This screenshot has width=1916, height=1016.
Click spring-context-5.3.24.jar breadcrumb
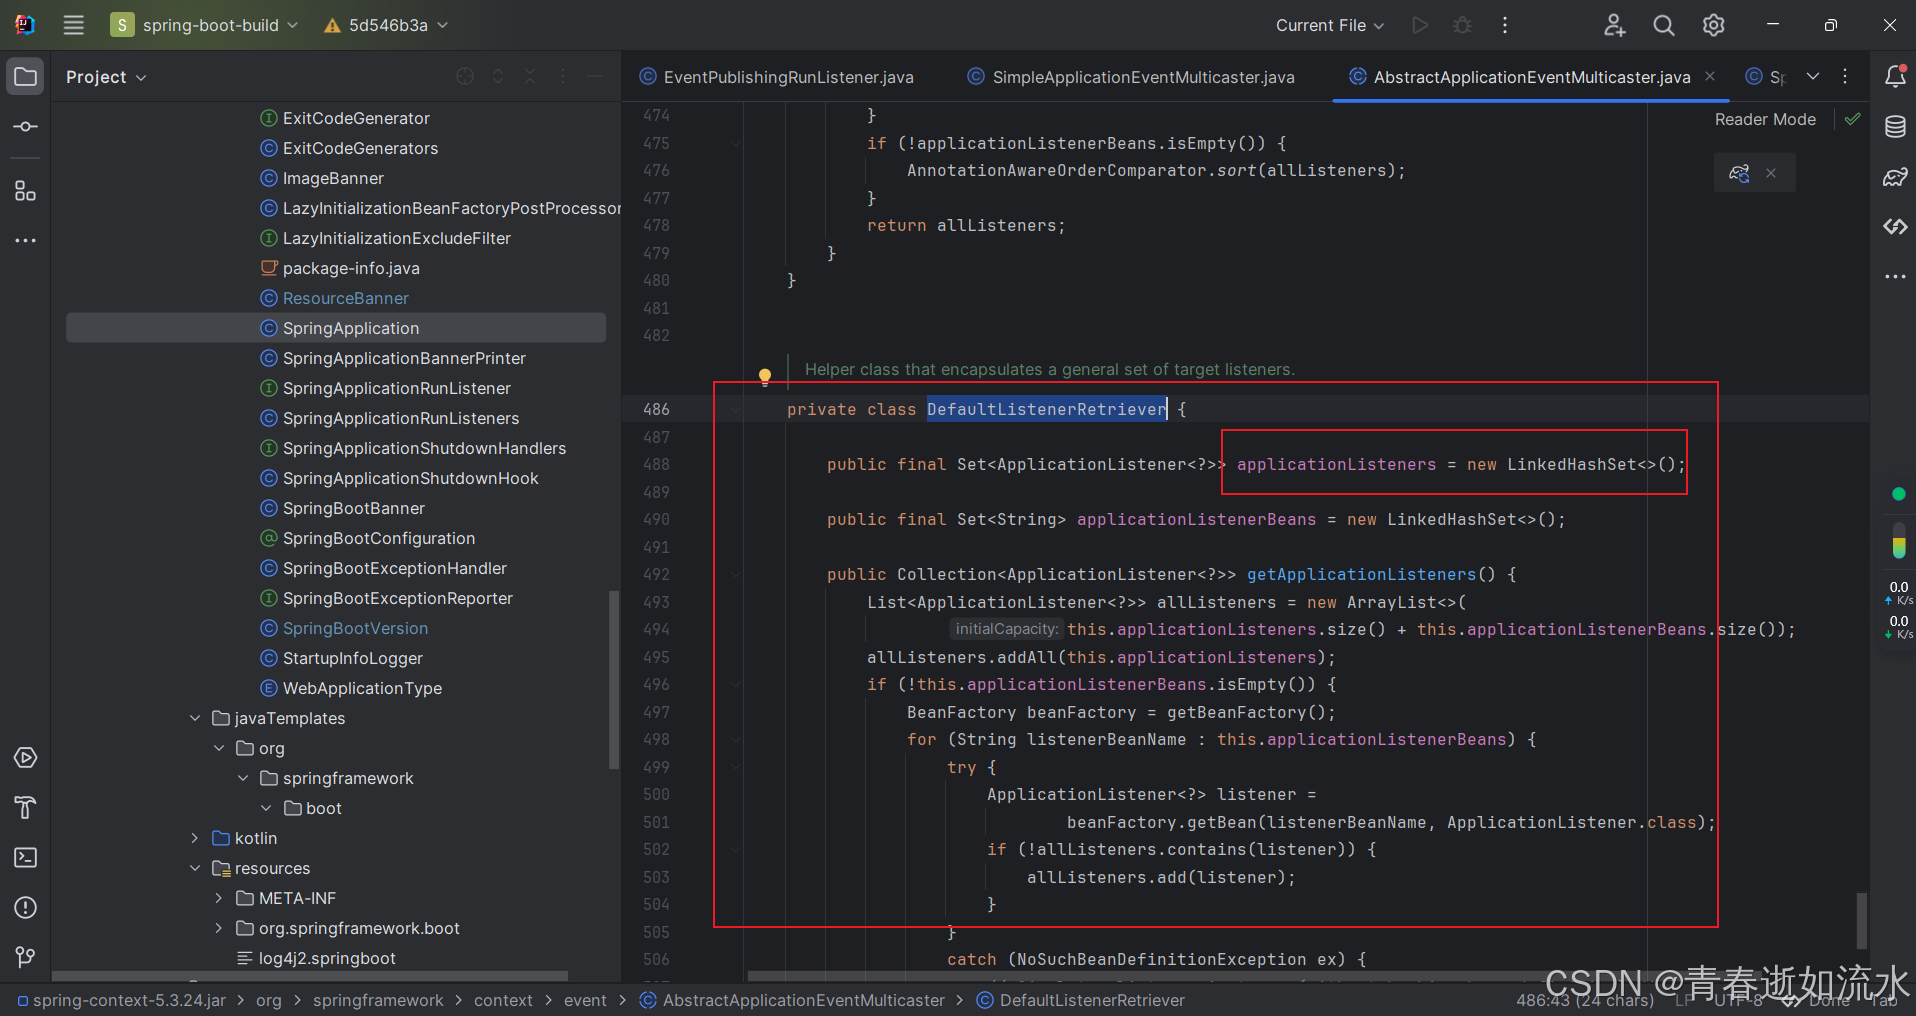tap(122, 1000)
